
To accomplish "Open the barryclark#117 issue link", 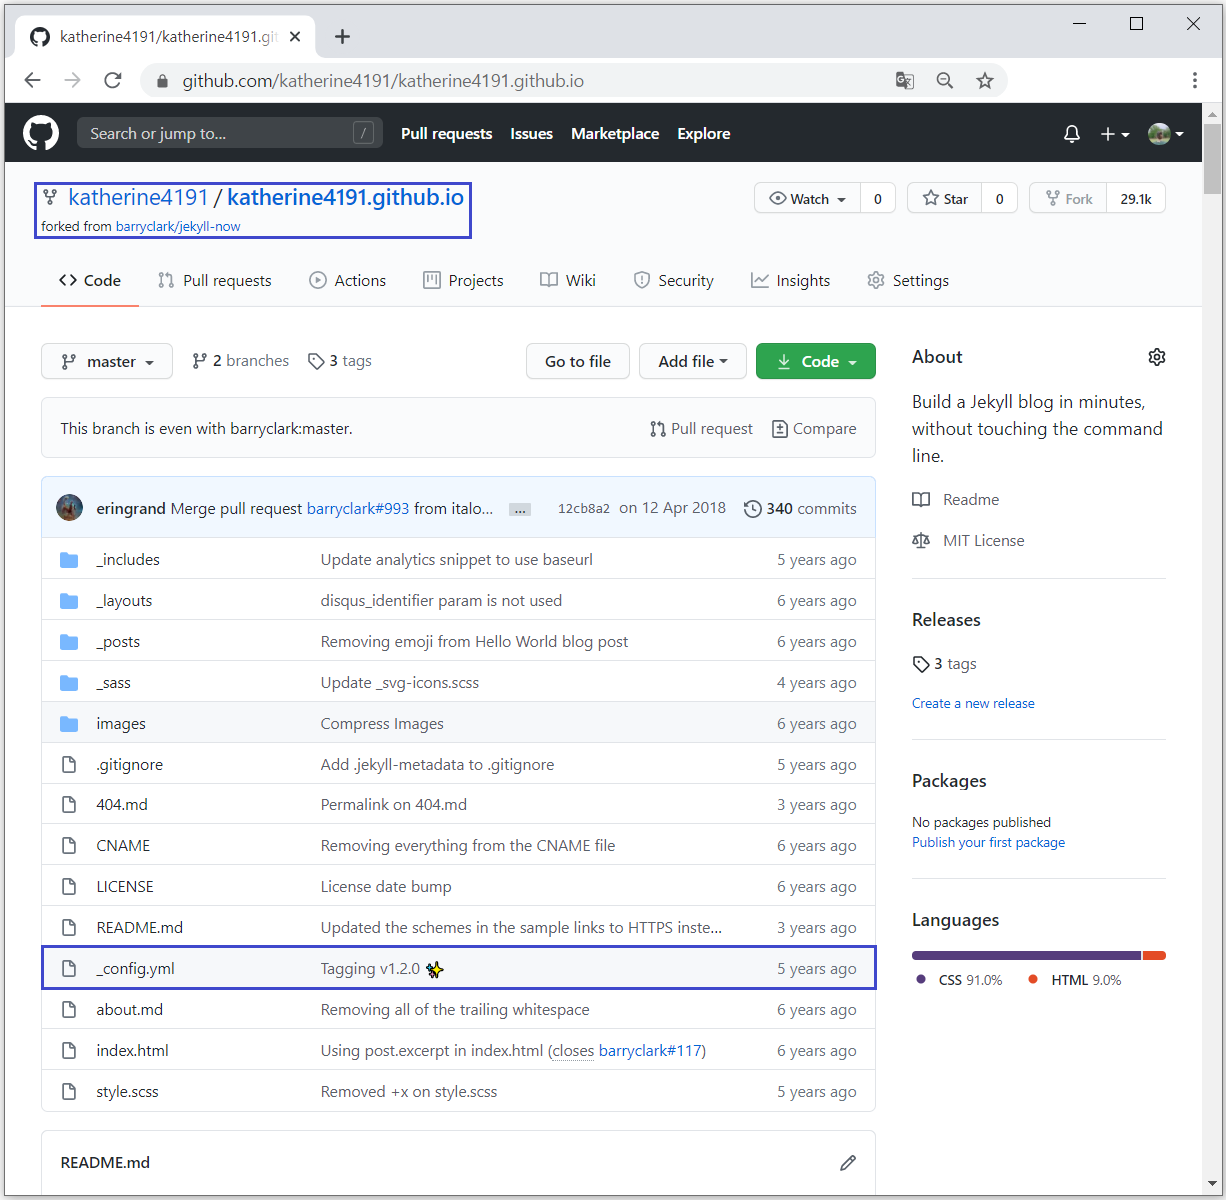I will tap(650, 1050).
